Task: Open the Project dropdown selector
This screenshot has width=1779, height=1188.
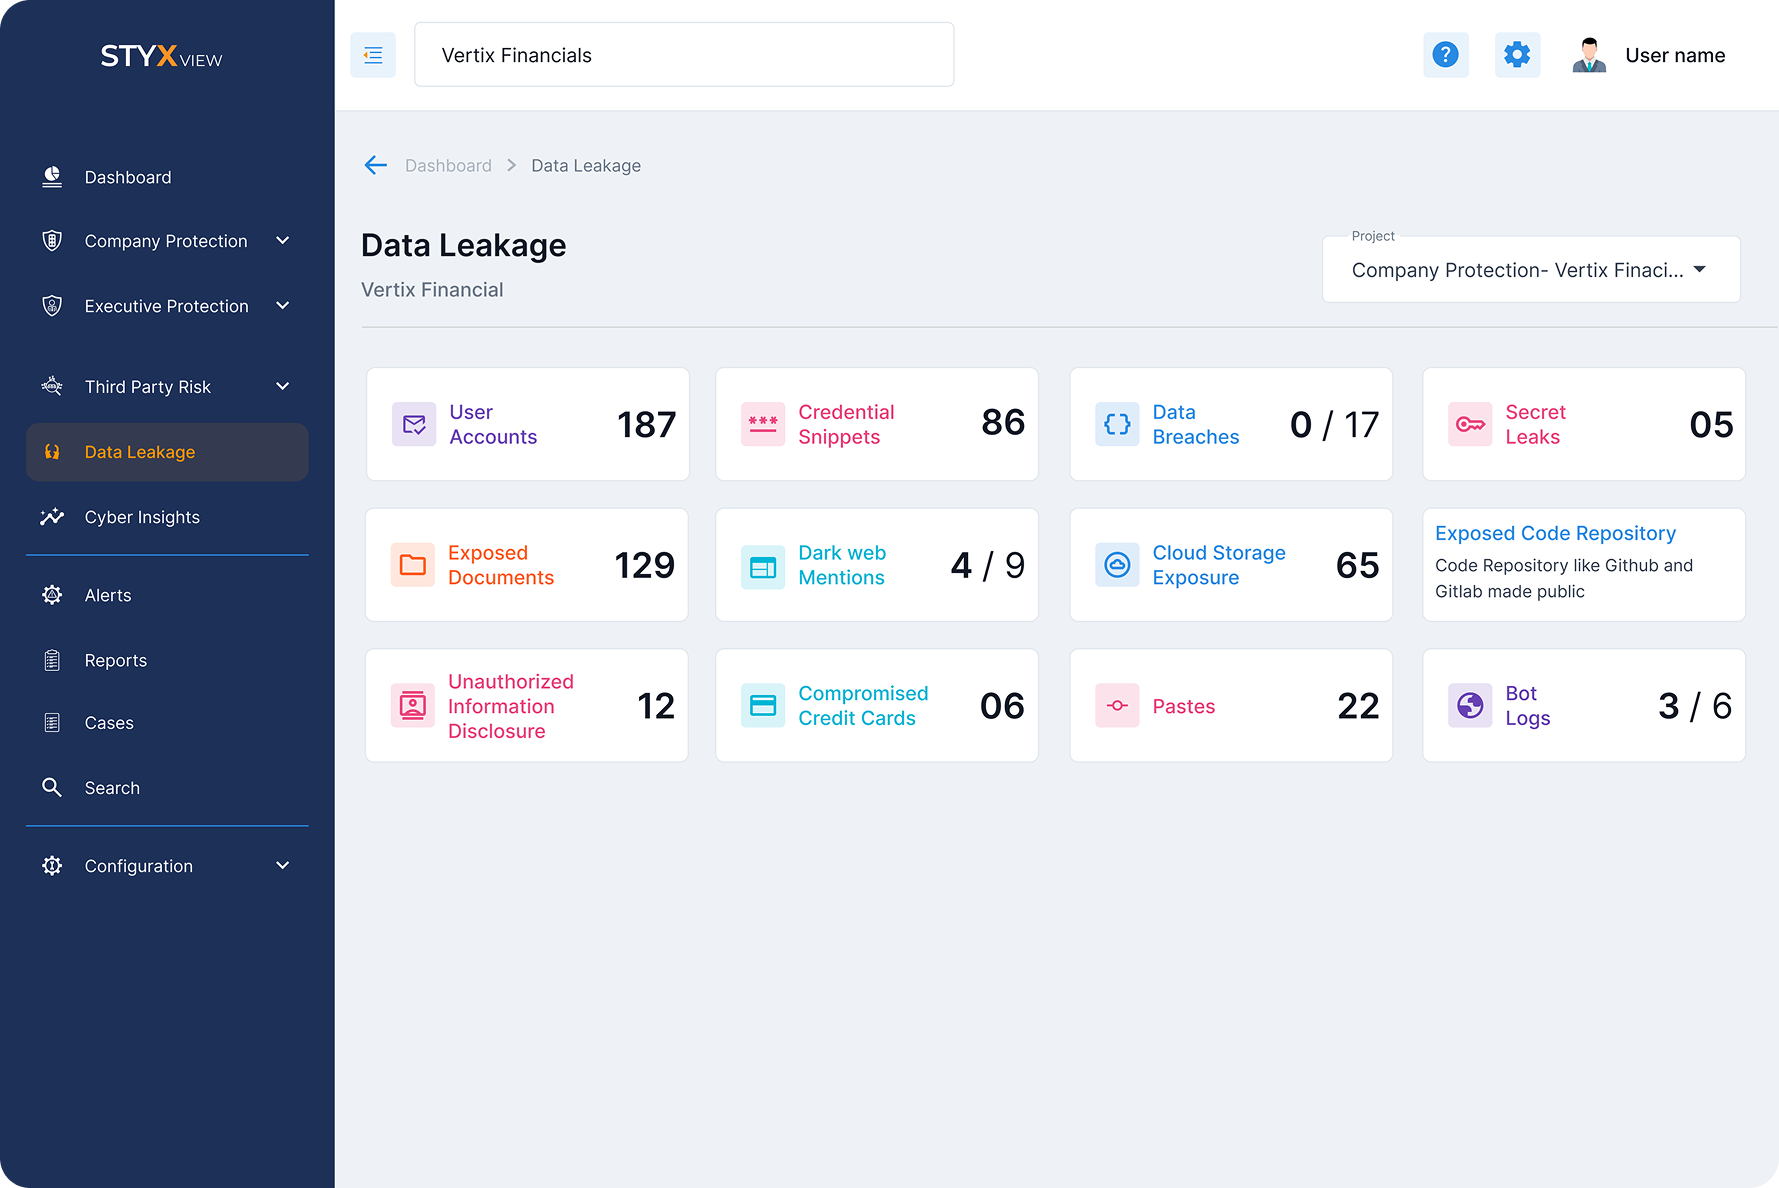Action: (1531, 270)
